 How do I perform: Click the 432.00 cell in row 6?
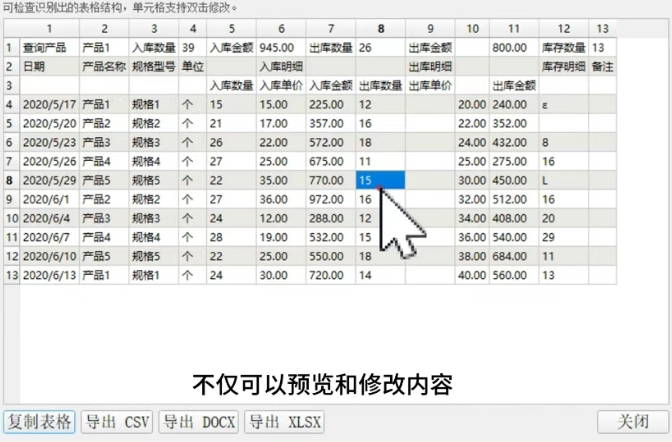[x=514, y=142]
